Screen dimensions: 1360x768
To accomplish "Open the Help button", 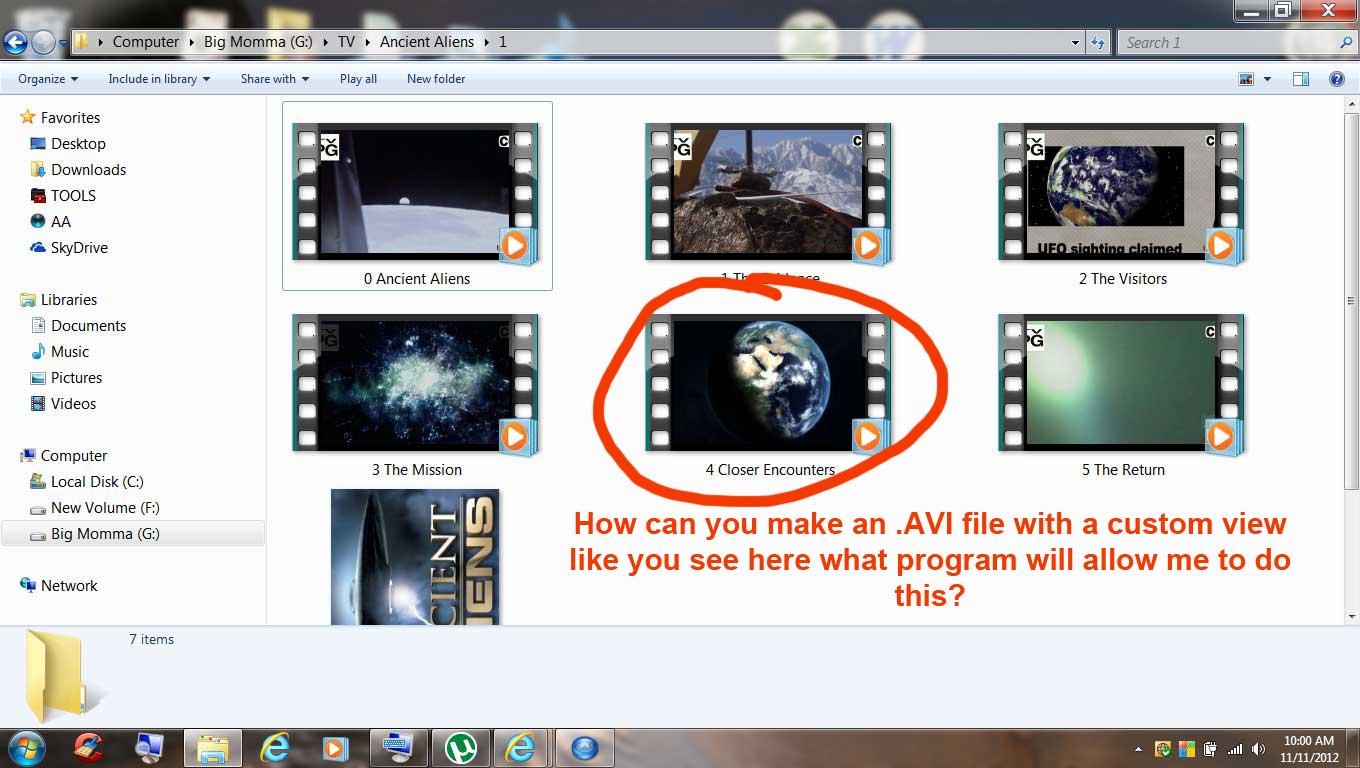I will point(1336,79).
